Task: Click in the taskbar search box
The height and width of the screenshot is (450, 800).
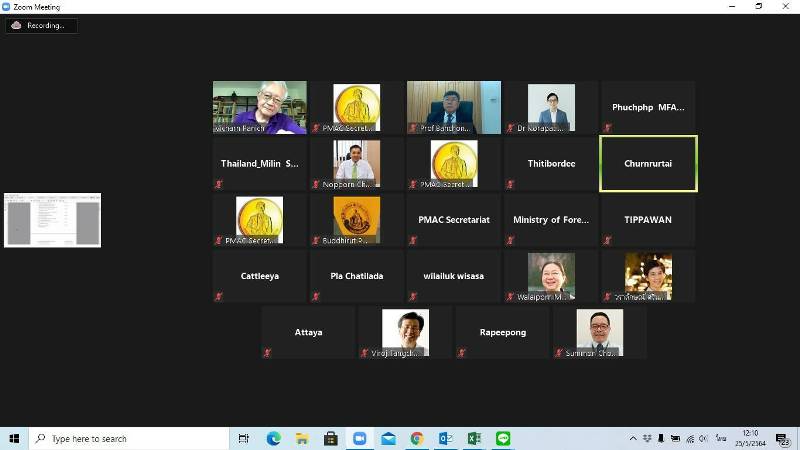Action: [x=130, y=438]
